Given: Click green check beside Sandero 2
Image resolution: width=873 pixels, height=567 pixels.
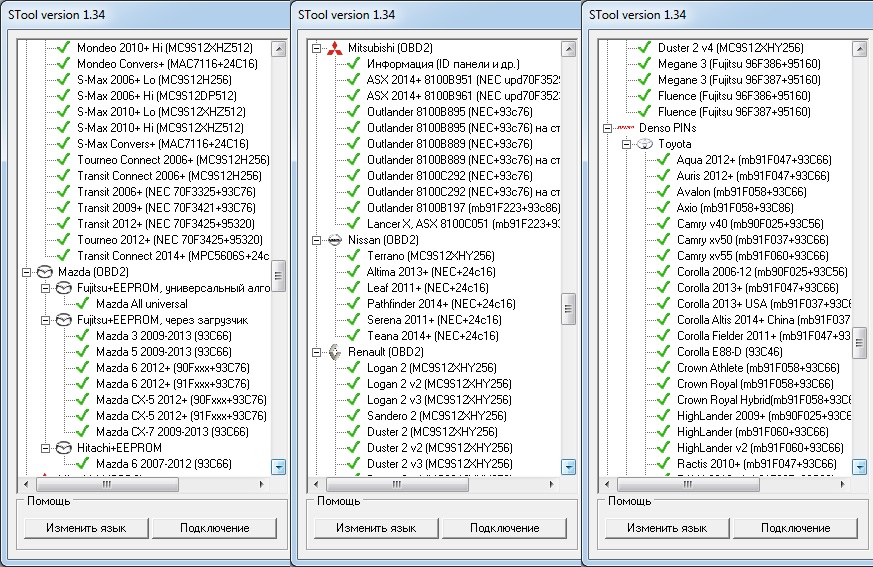Looking at the screenshot, I should (x=353, y=416).
